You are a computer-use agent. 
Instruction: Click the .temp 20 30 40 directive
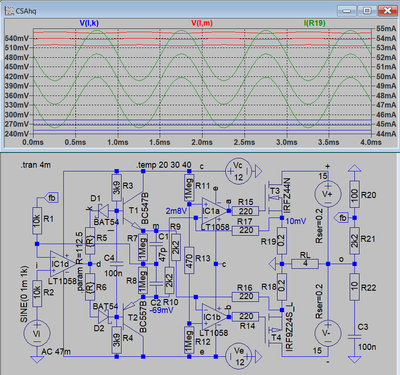pyautogui.click(x=163, y=165)
